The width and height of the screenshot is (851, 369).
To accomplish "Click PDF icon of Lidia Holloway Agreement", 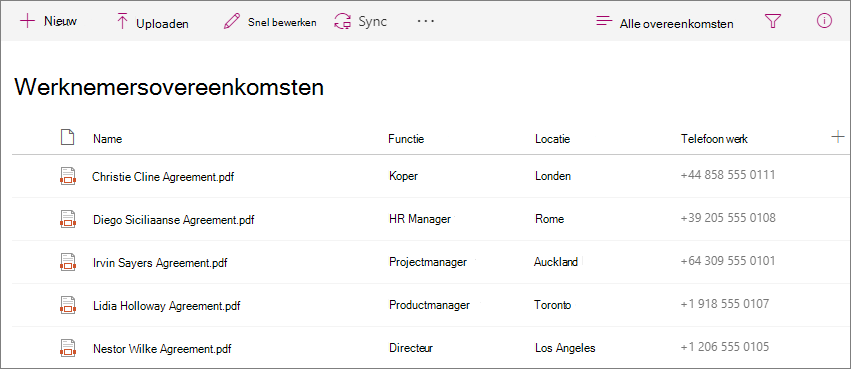I will [67, 305].
